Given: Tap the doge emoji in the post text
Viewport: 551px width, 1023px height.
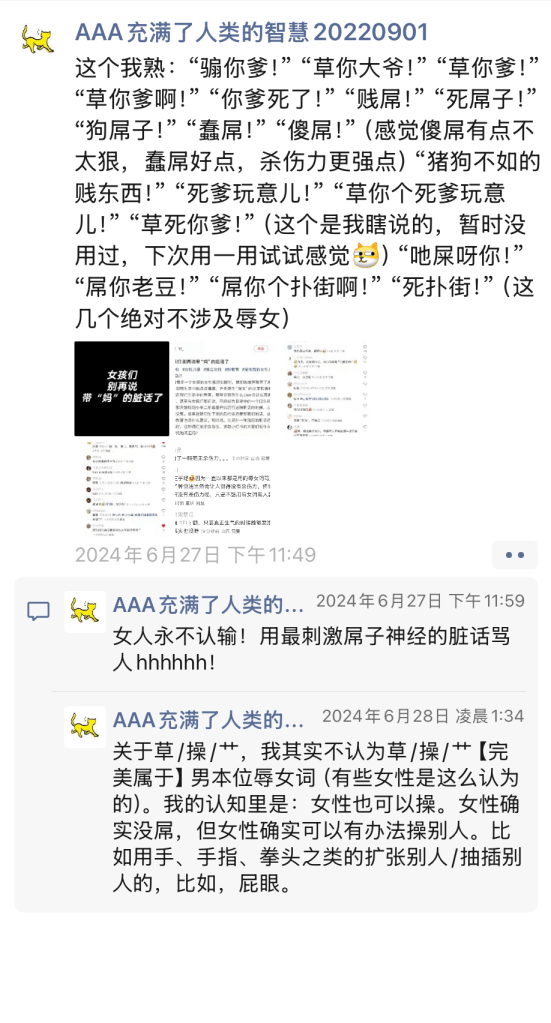Looking at the screenshot, I should coord(365,256).
